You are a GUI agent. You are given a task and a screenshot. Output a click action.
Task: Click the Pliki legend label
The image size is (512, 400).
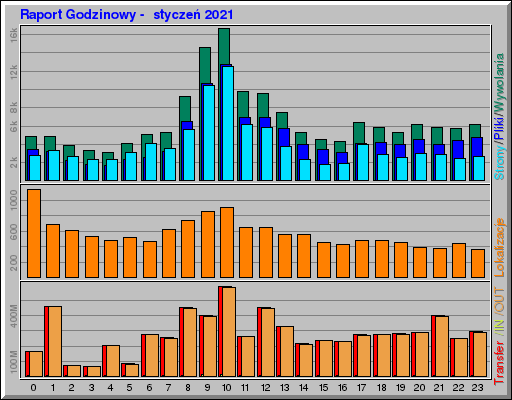tap(499, 128)
